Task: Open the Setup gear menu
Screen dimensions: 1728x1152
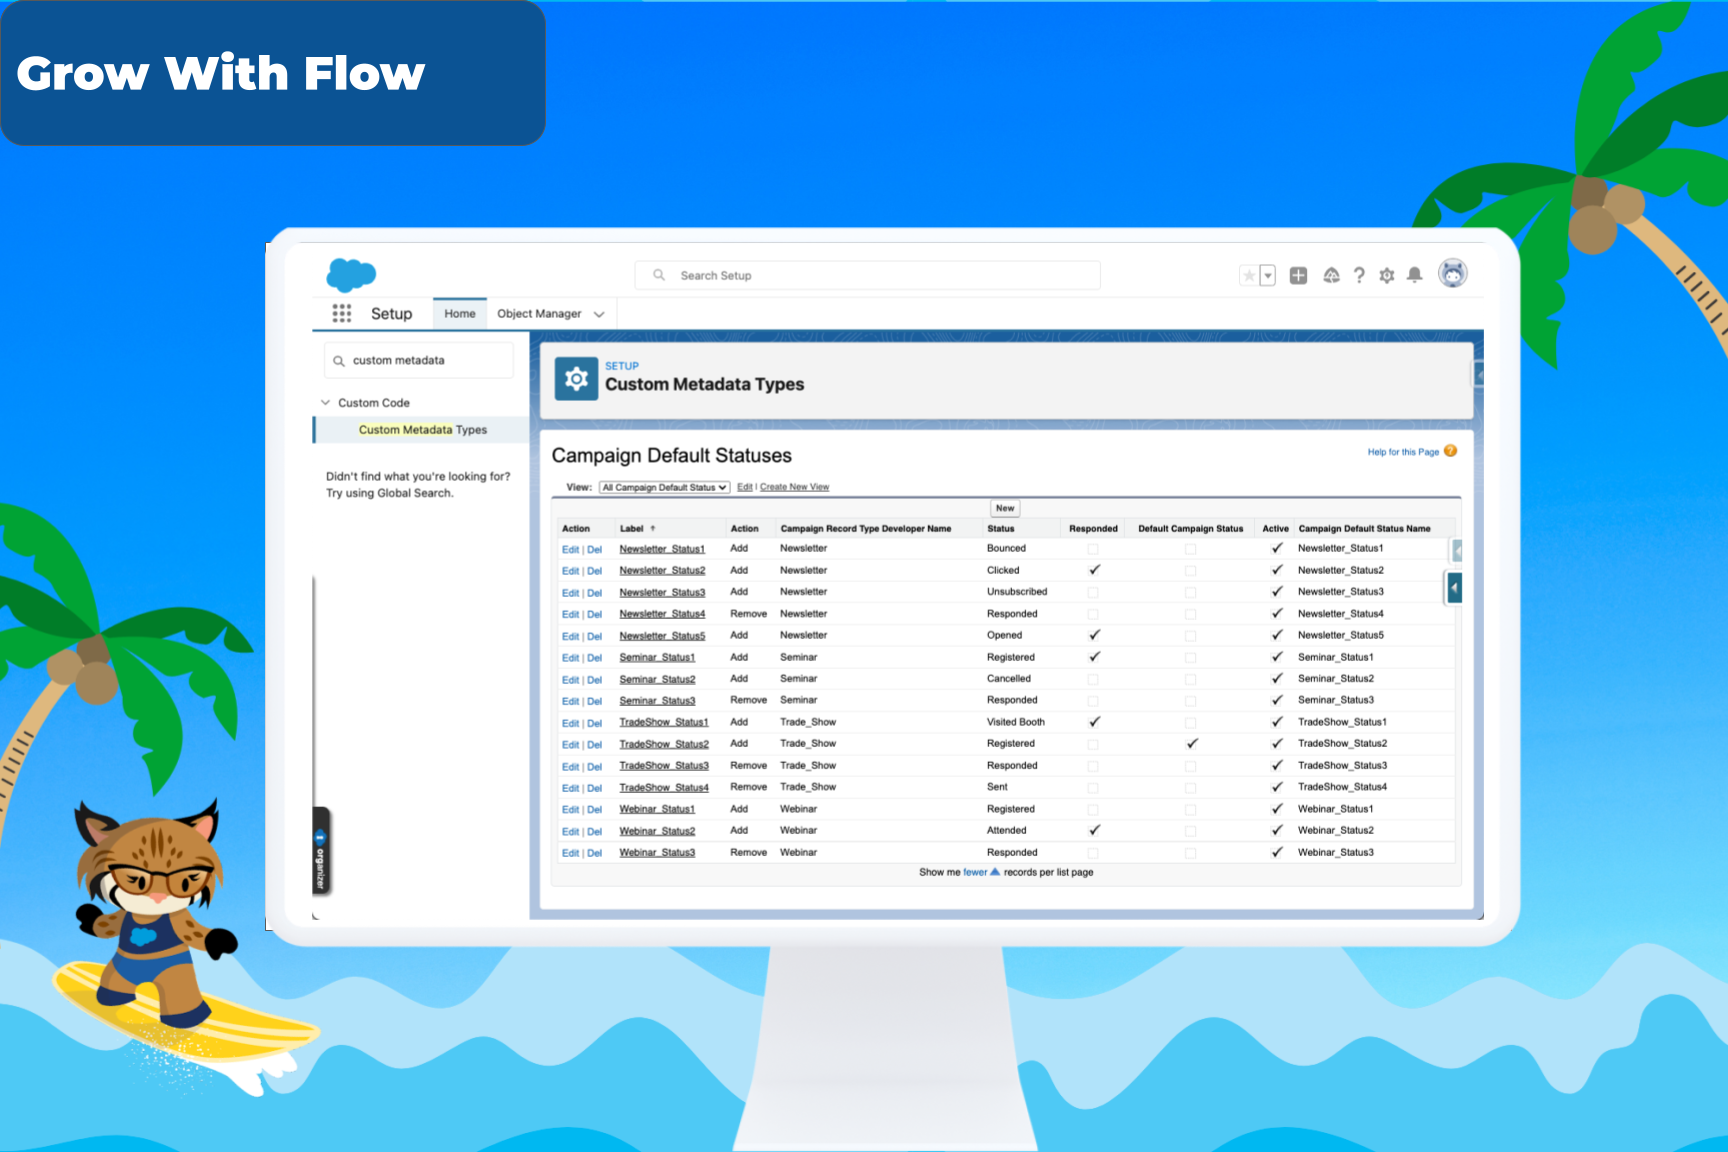Action: click(1386, 275)
